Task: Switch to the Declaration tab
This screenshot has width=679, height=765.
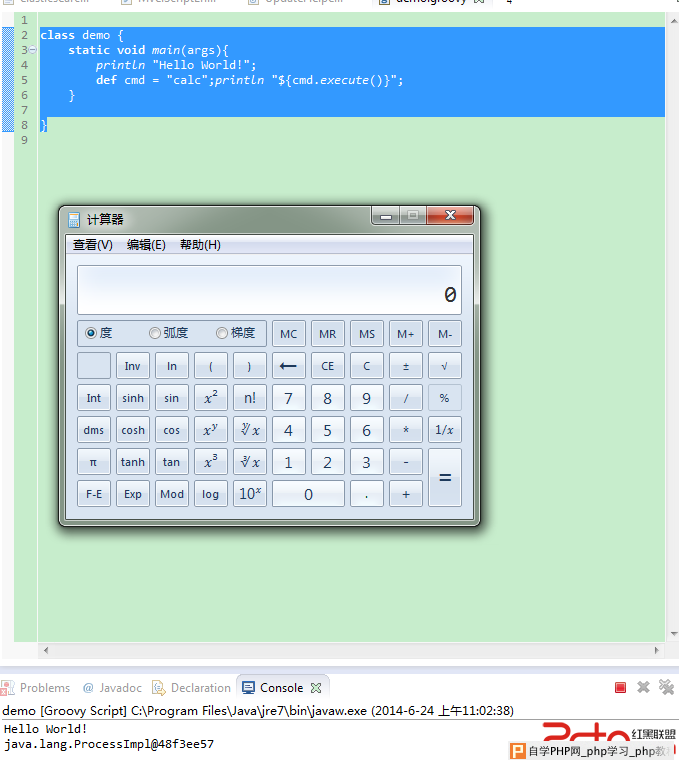Action: pos(192,688)
